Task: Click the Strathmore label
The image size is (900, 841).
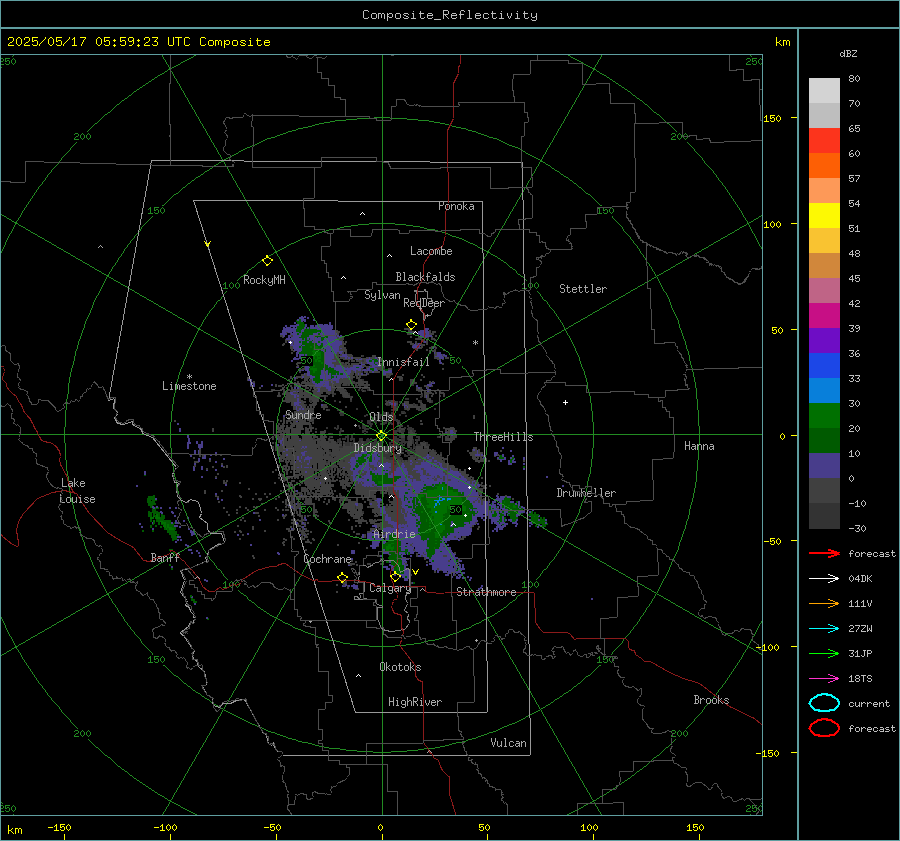Action: [486, 592]
